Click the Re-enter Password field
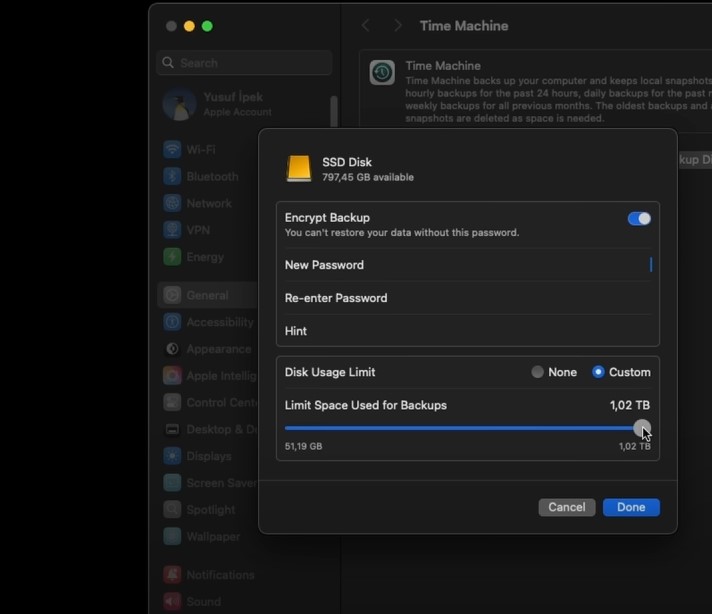Image resolution: width=712 pixels, height=614 pixels. 468,298
